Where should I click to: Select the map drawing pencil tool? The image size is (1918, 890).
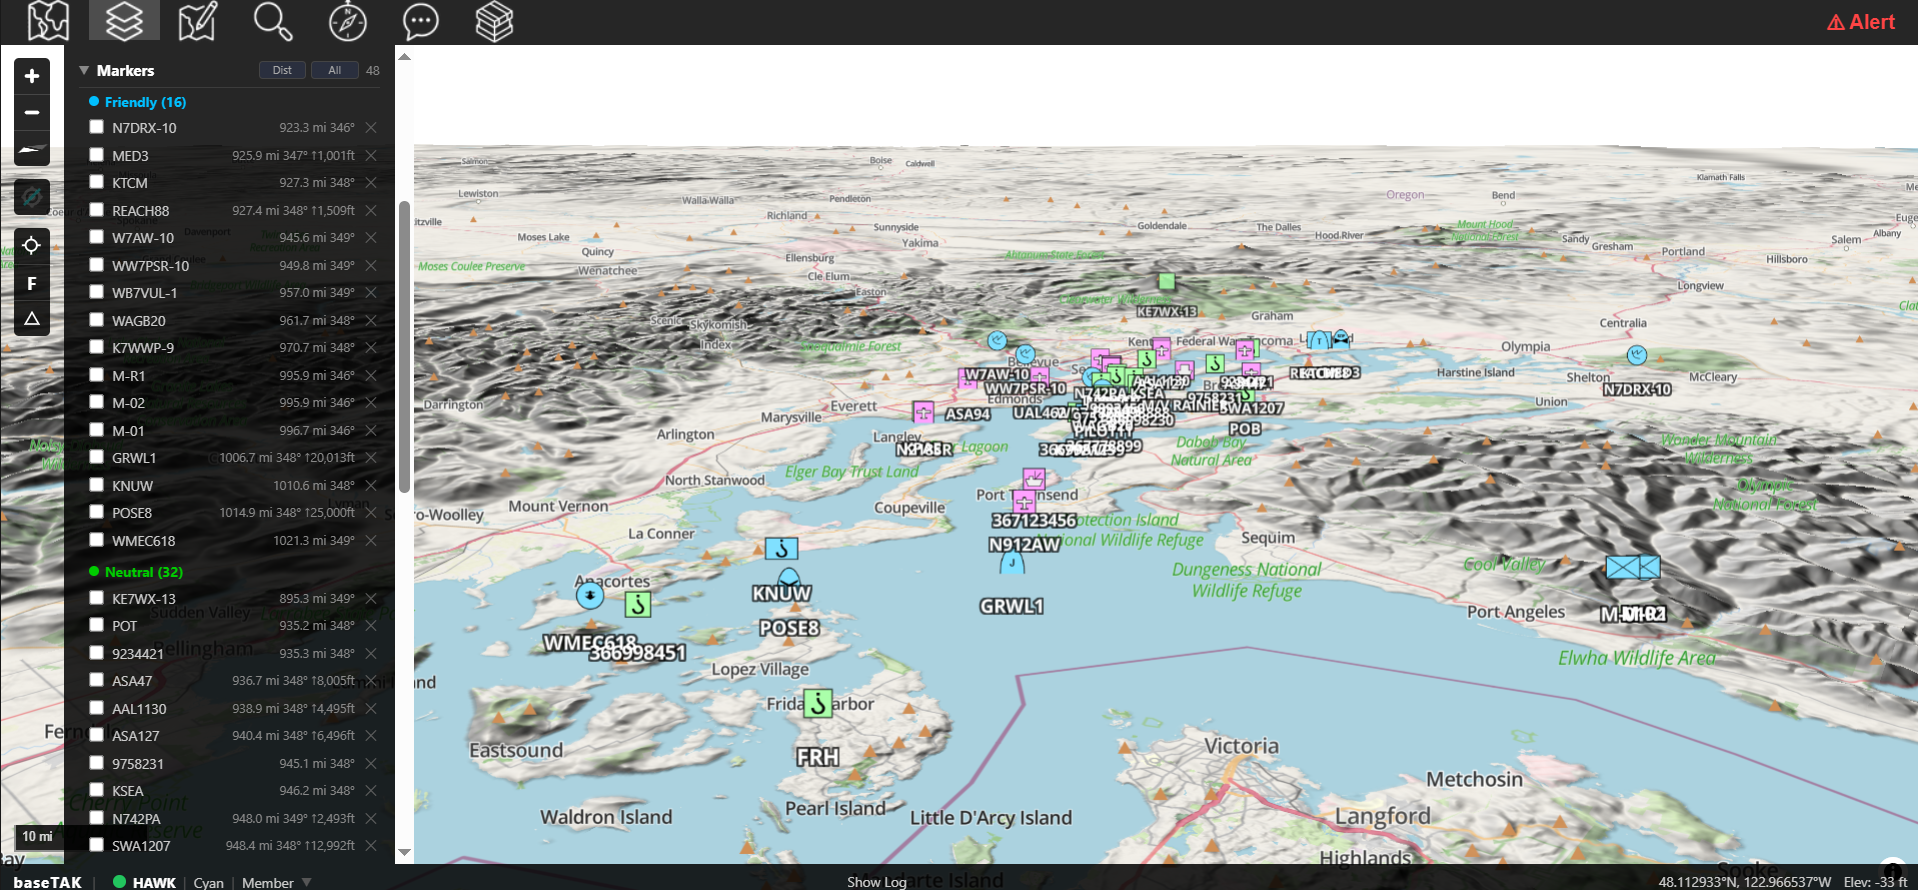(x=197, y=21)
